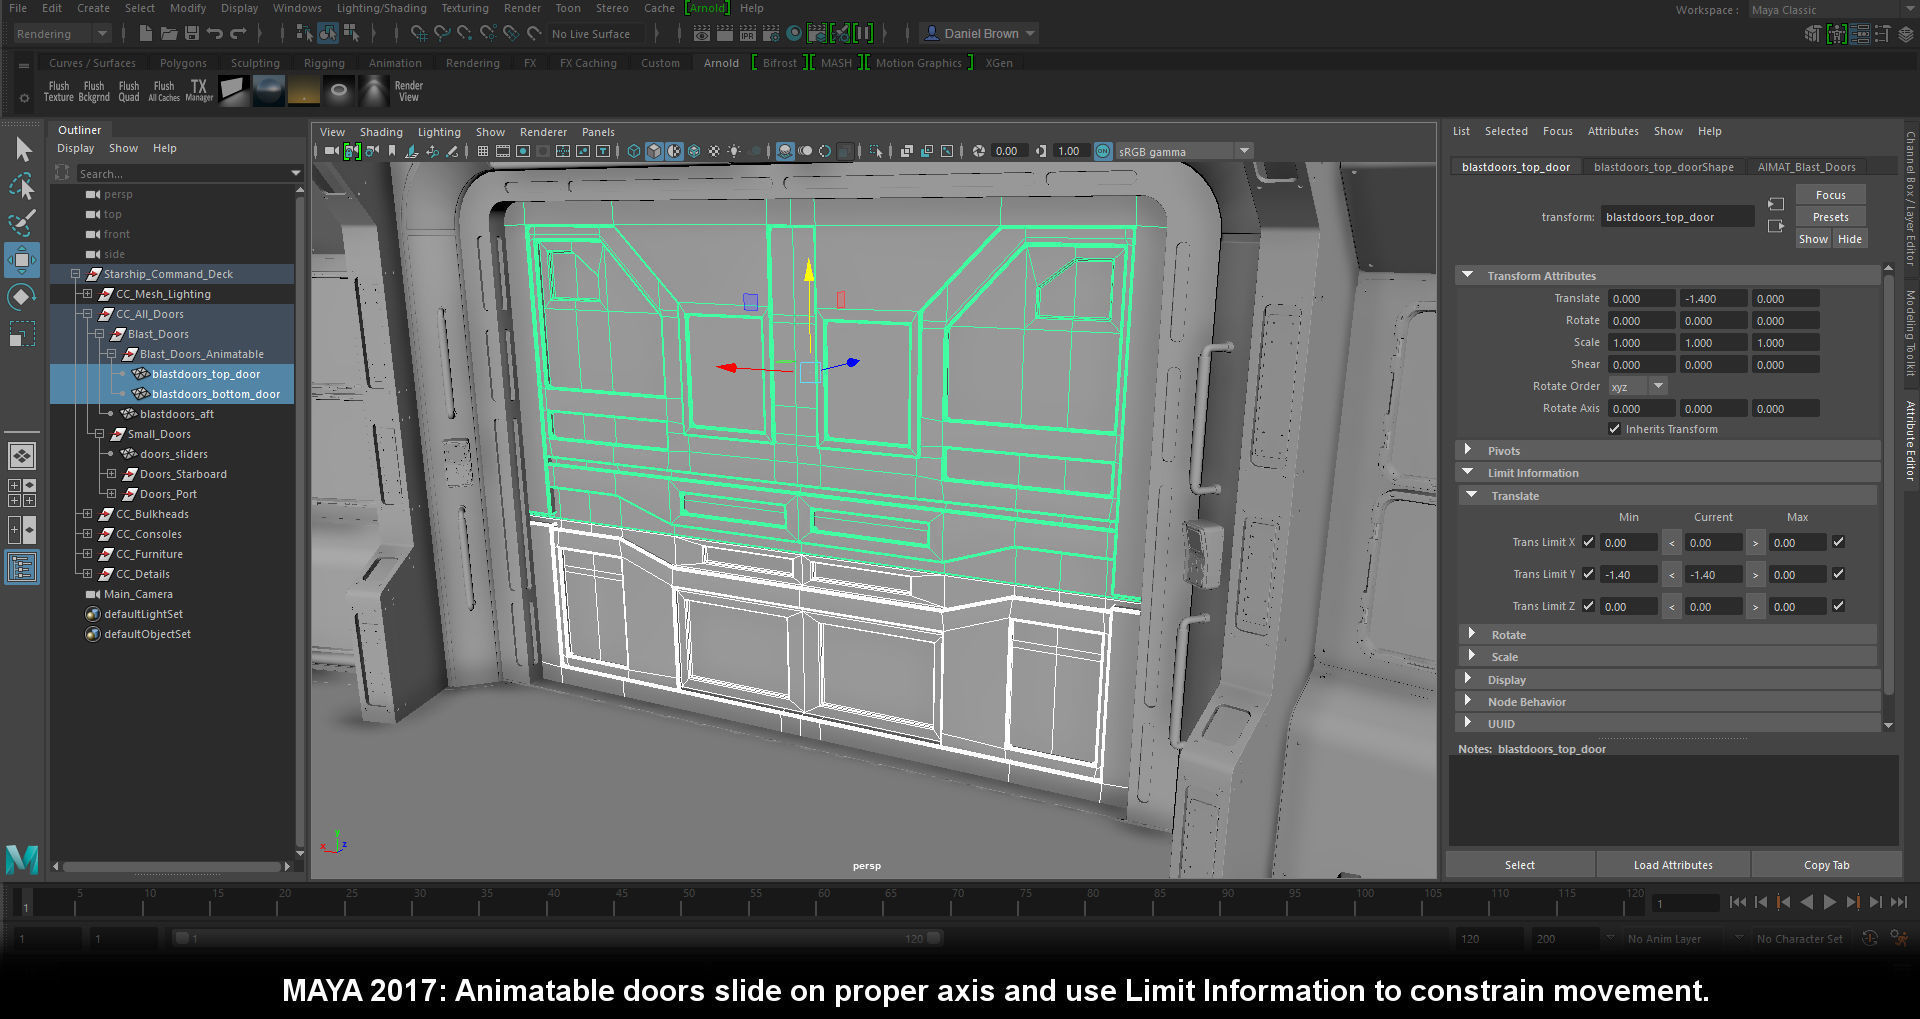Click the attribute editor Select button
This screenshot has height=1019, width=1920.
(1519, 865)
